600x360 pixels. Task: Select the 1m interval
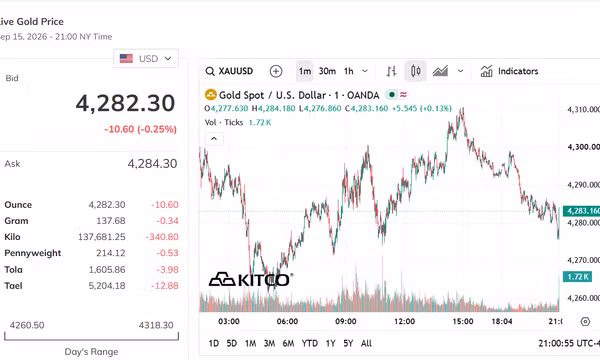point(305,71)
